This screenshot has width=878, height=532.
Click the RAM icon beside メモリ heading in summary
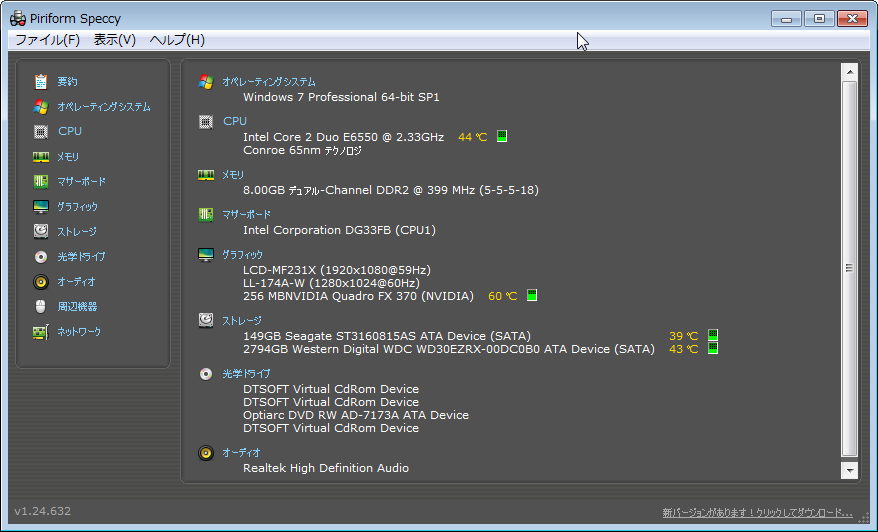206,175
